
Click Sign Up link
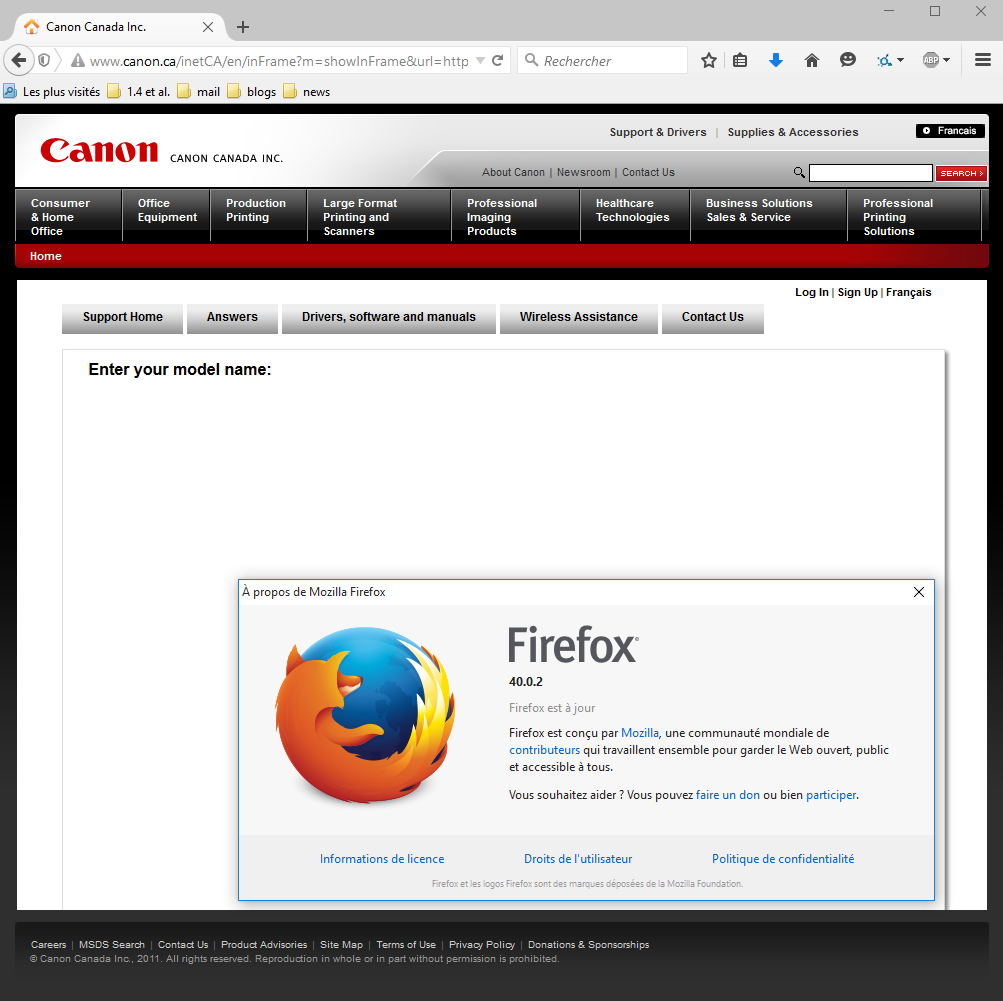(857, 292)
